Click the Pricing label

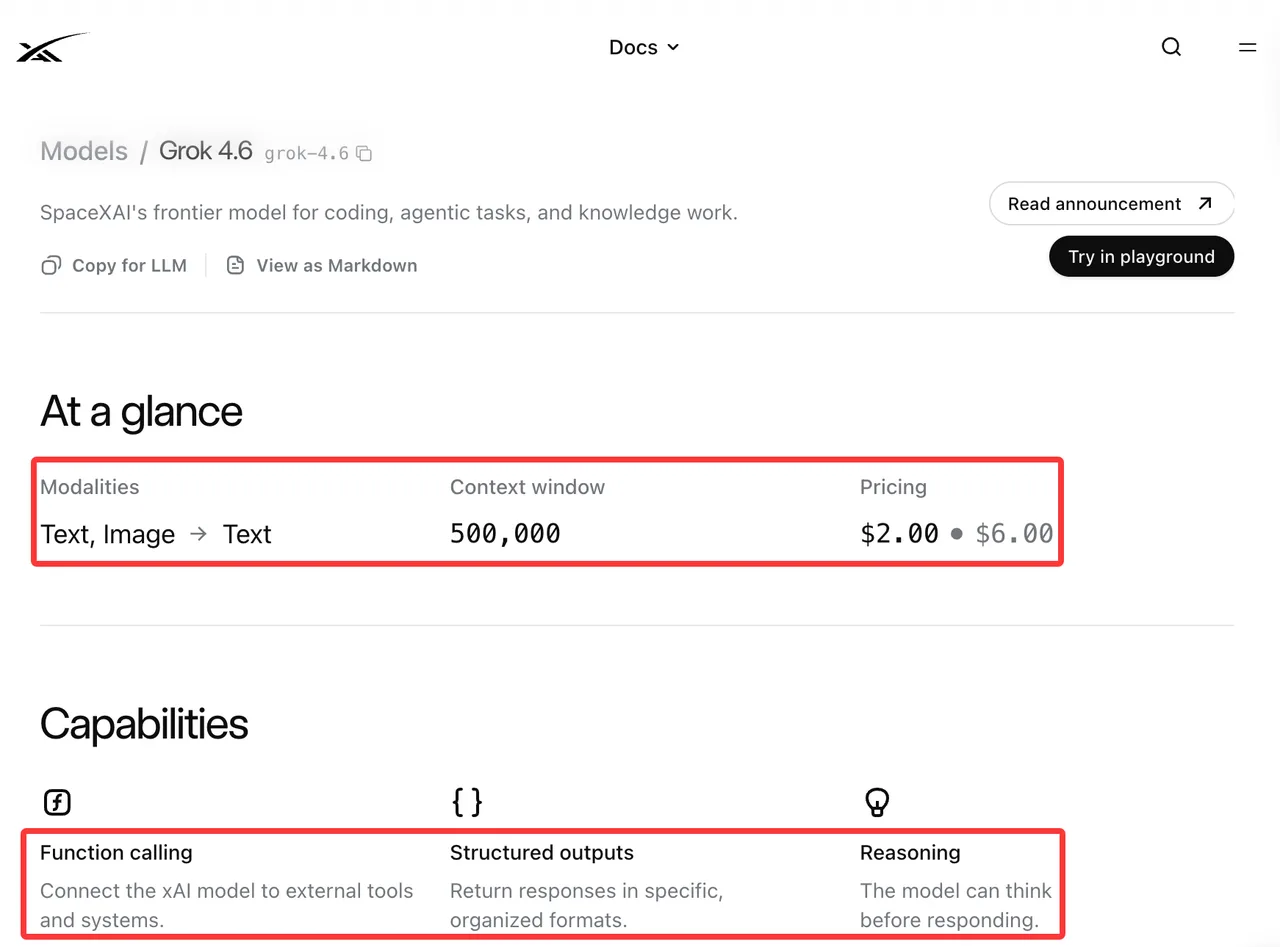(893, 487)
